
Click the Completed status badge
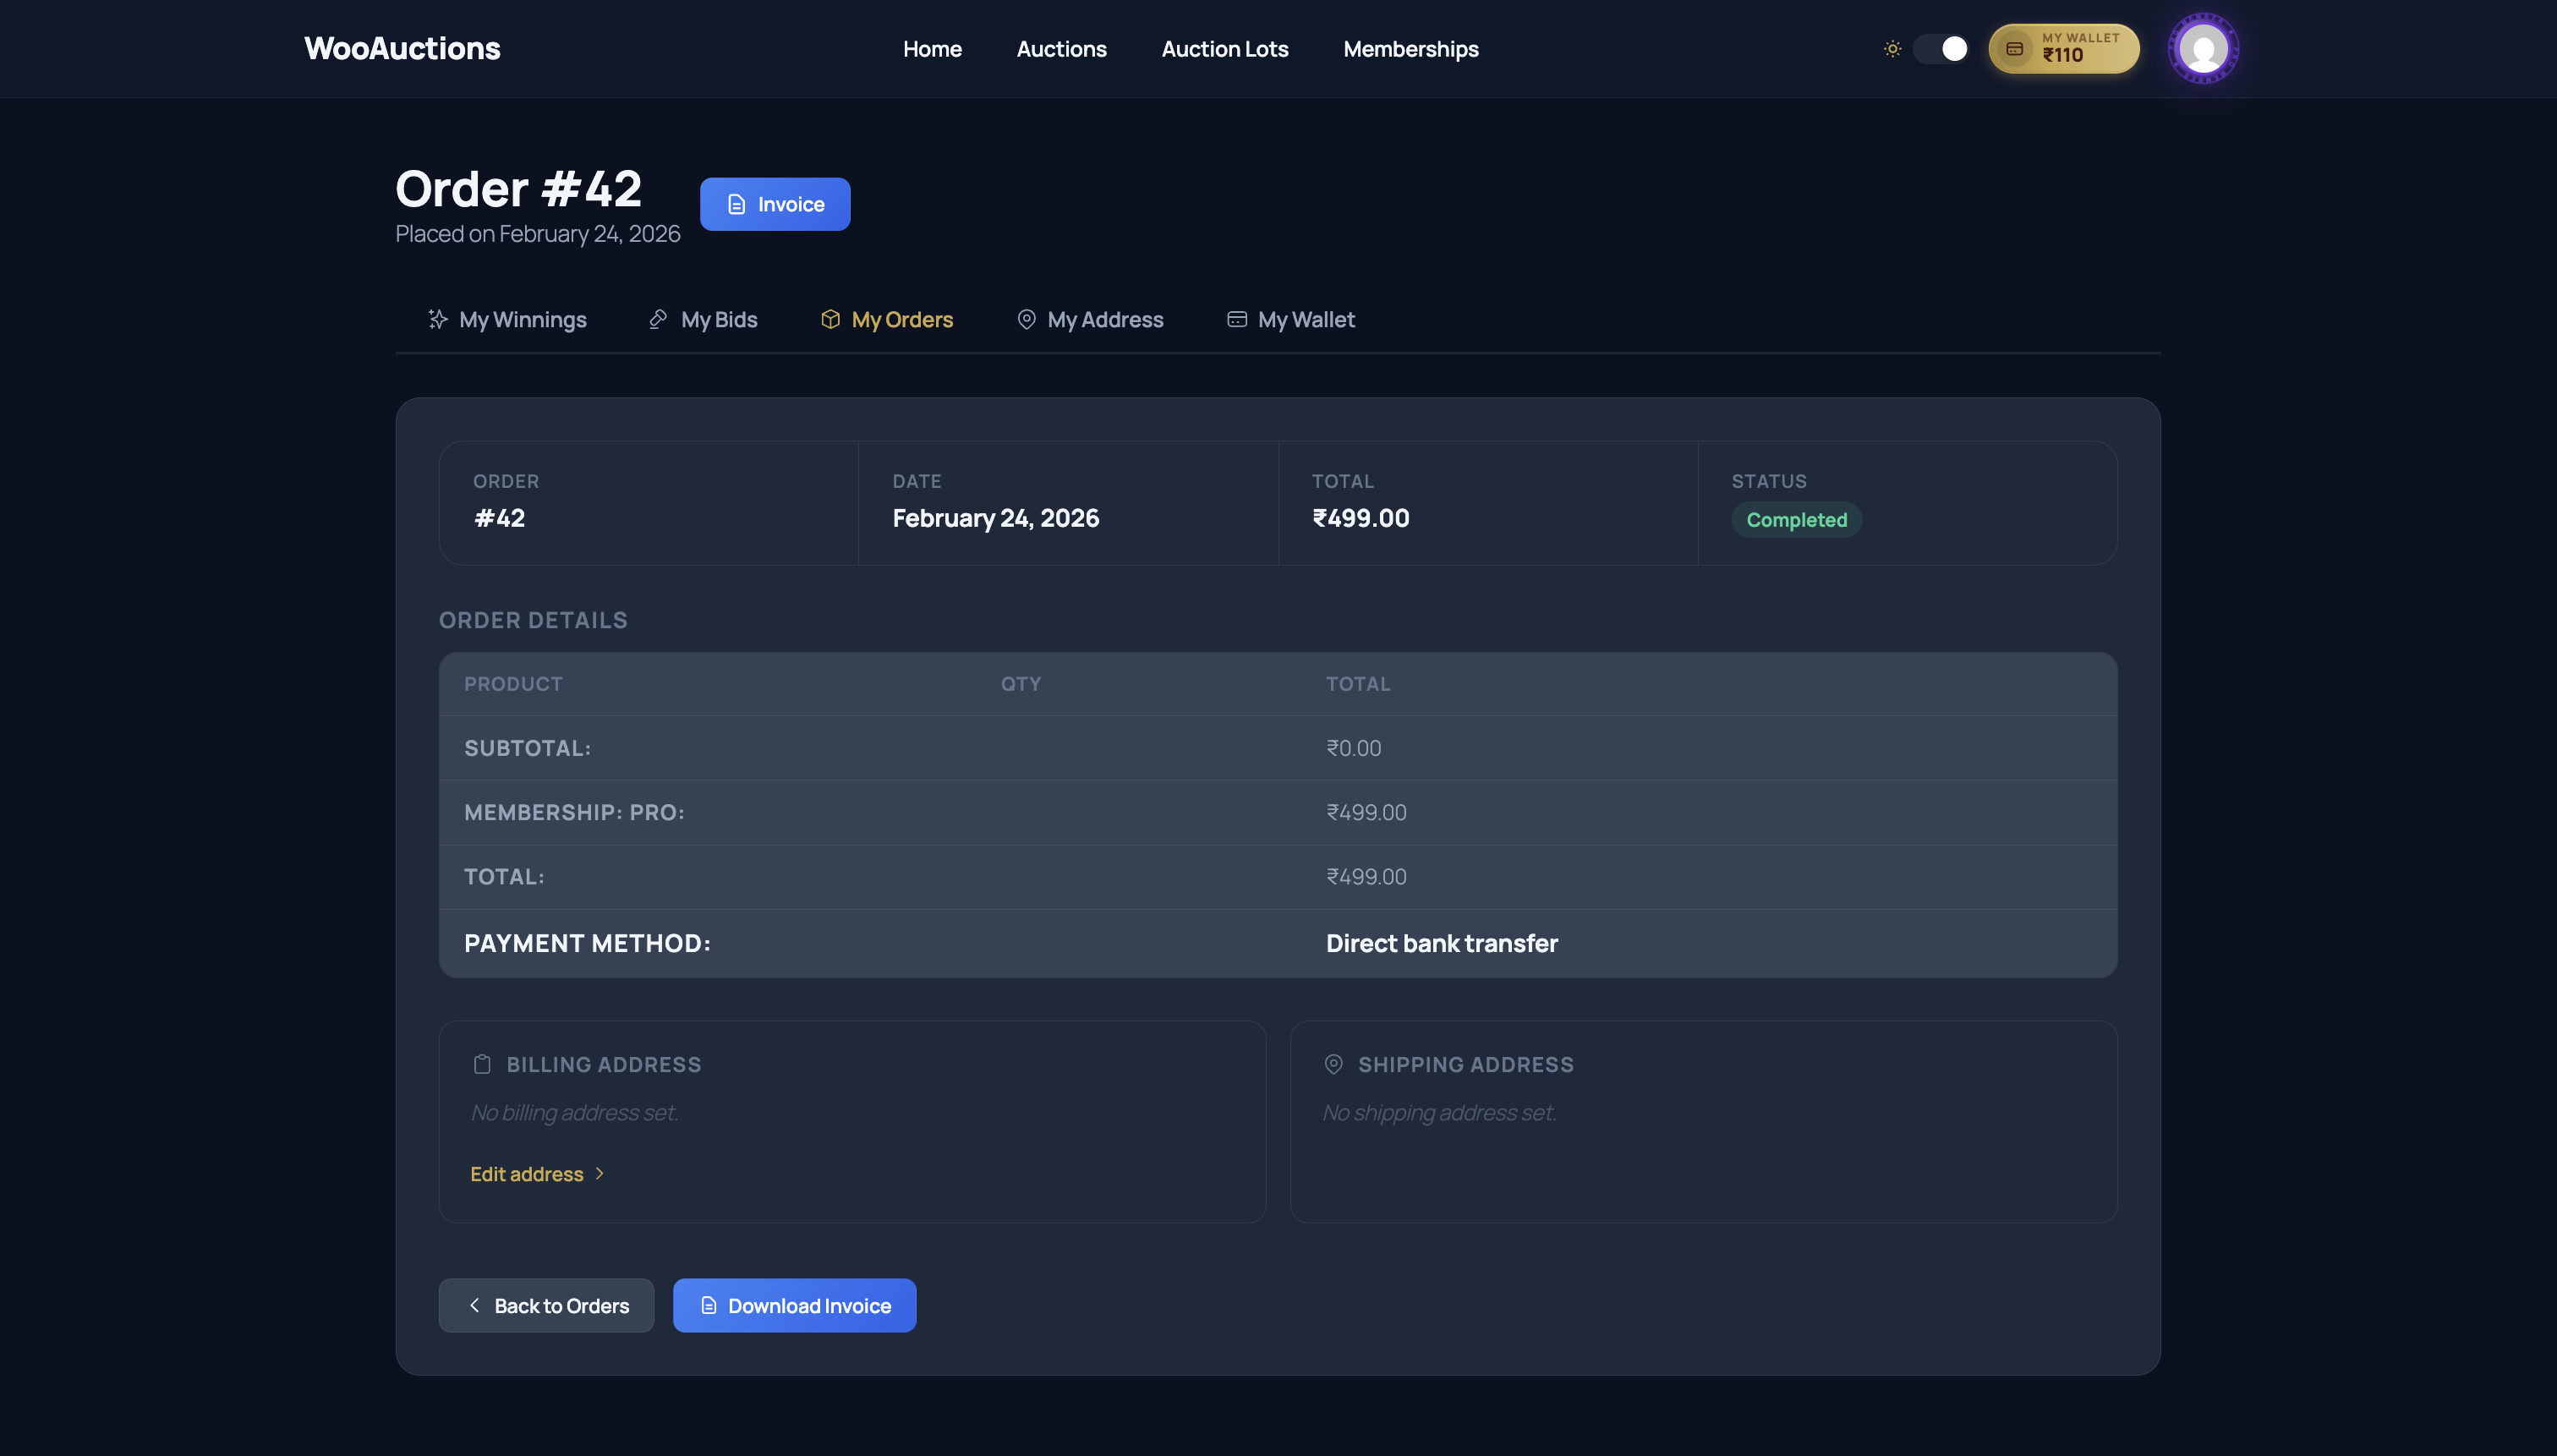(1795, 519)
